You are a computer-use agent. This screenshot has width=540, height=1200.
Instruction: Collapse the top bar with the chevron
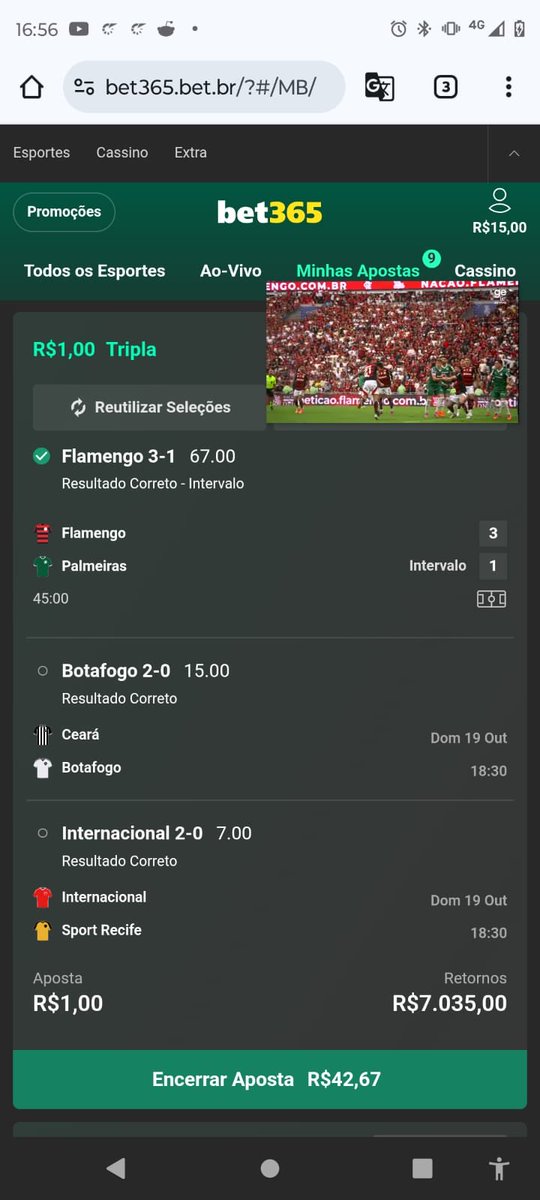point(514,153)
